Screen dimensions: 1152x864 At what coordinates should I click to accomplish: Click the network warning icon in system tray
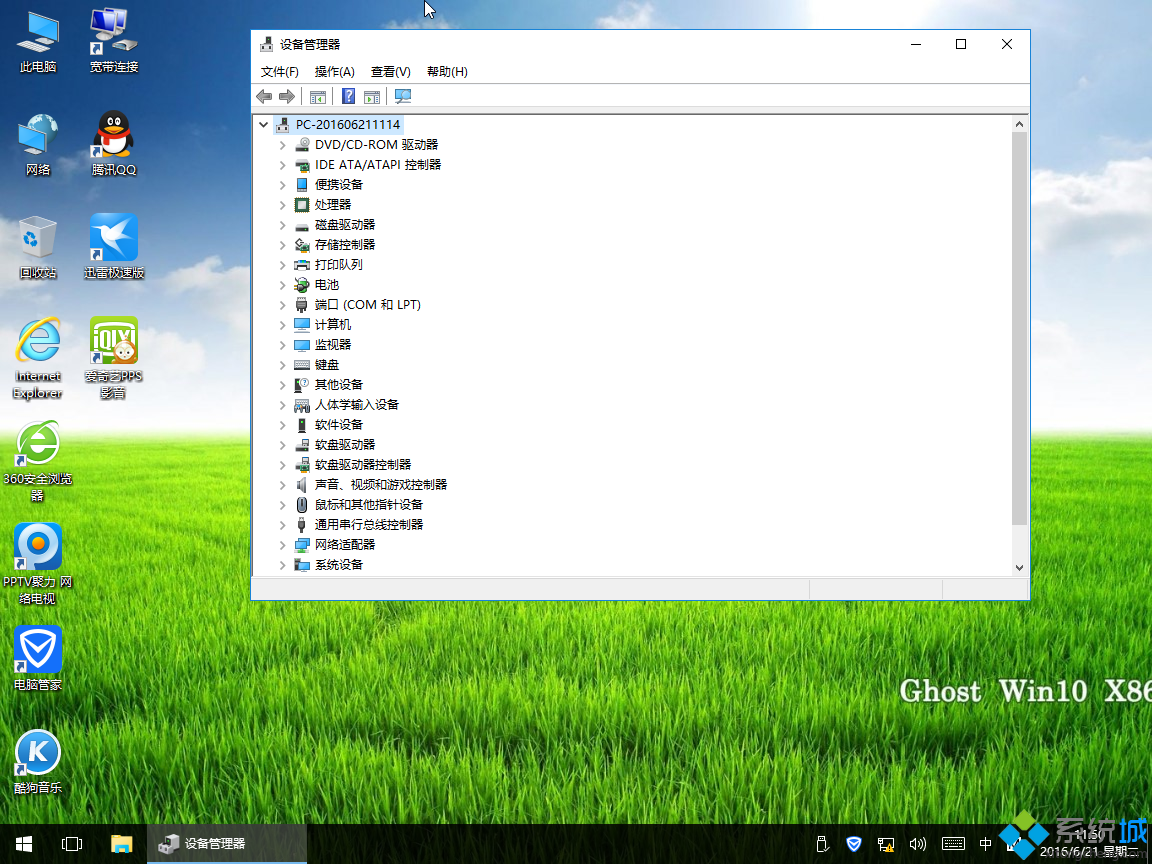886,844
